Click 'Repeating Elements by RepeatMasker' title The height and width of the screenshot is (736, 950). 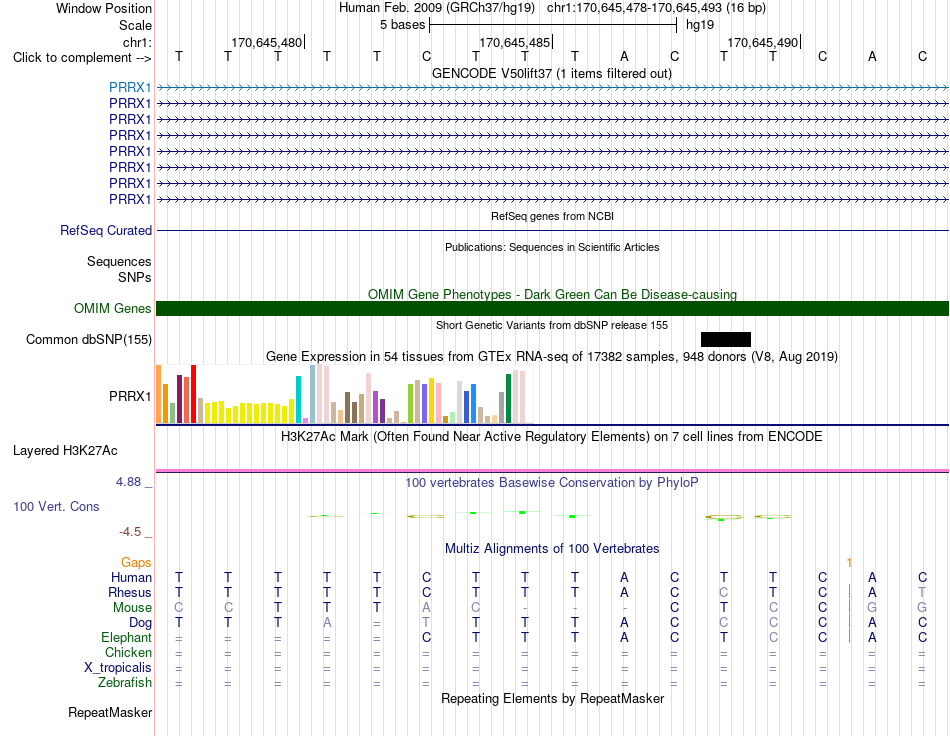[x=553, y=698]
